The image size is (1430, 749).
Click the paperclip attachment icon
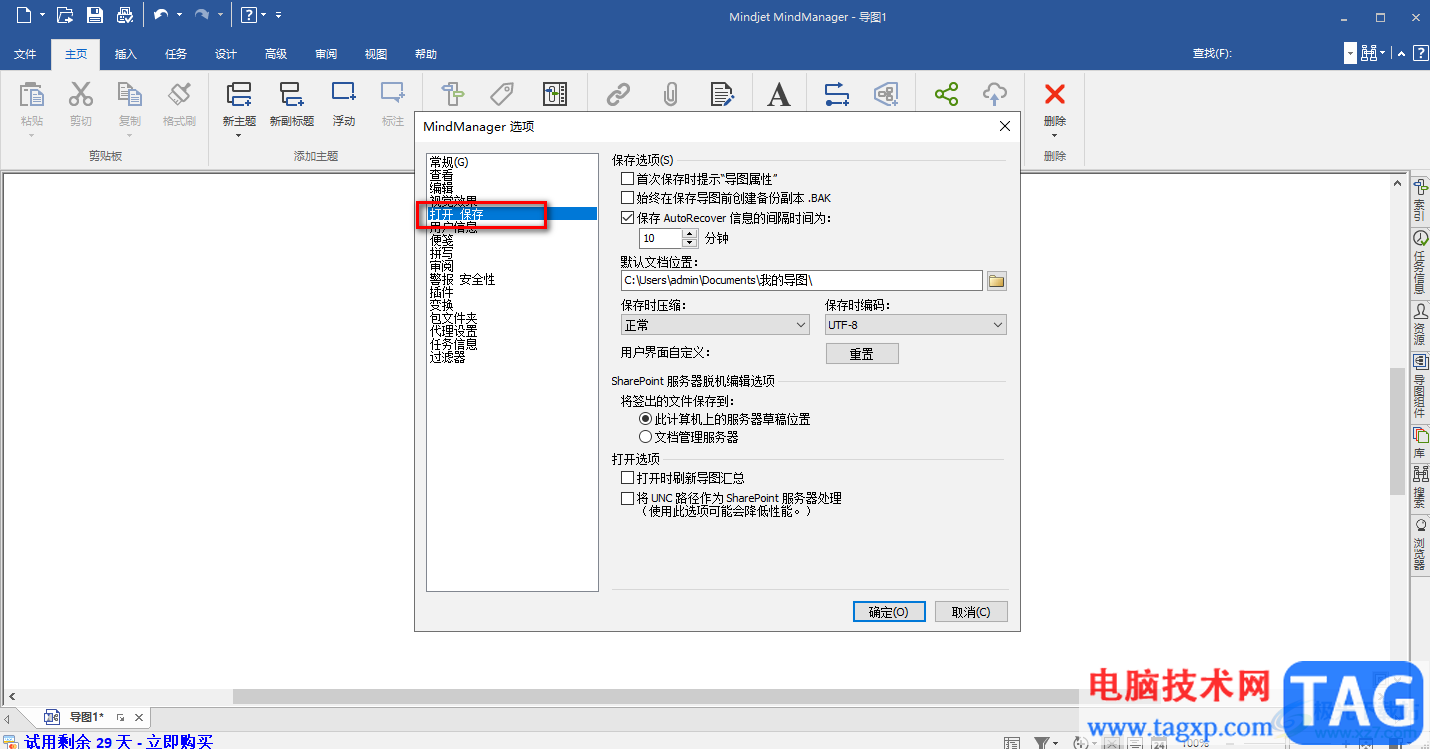(x=671, y=94)
